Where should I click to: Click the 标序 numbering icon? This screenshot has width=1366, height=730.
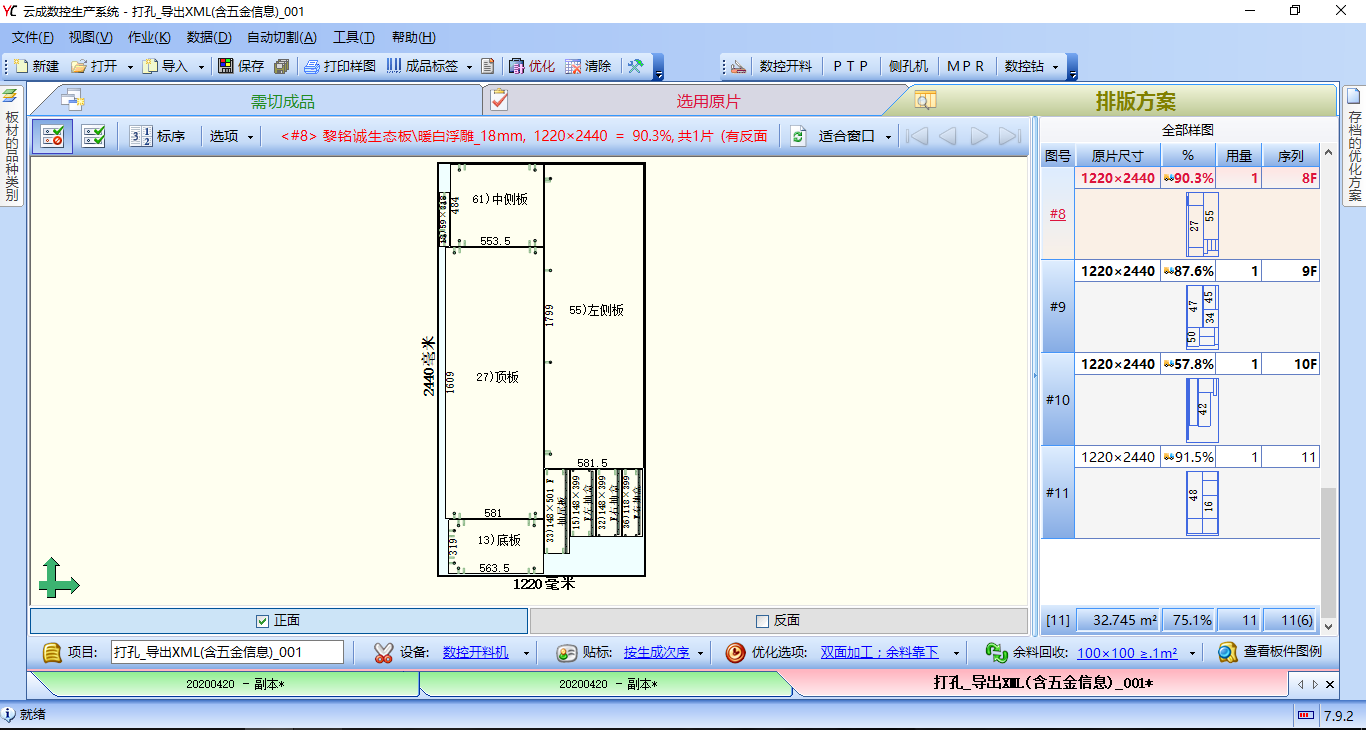point(141,136)
